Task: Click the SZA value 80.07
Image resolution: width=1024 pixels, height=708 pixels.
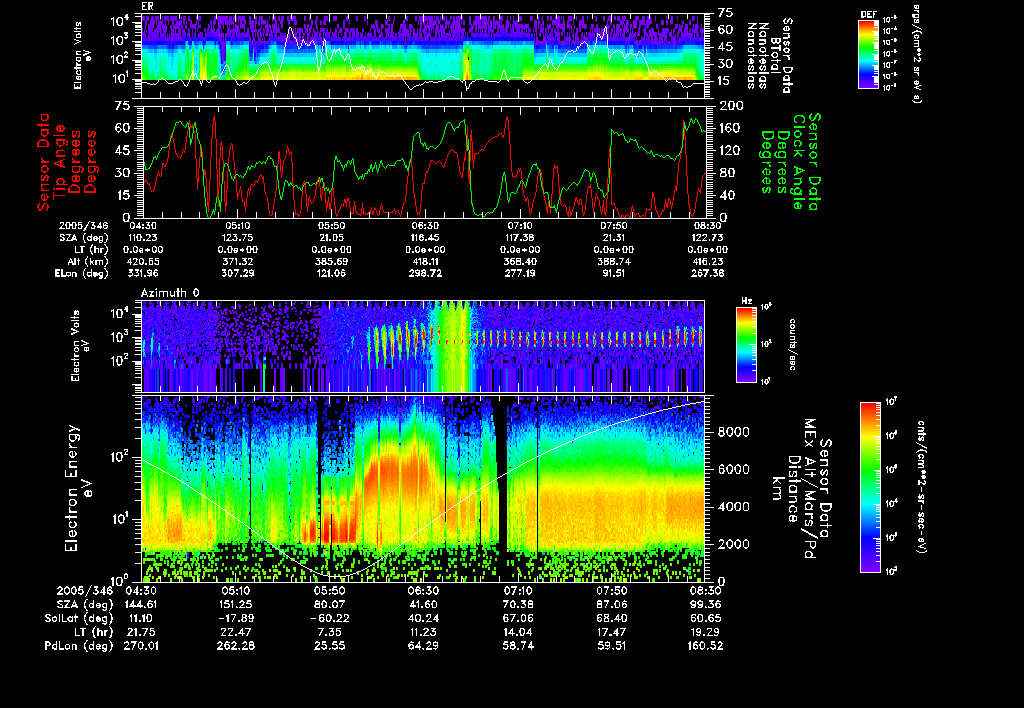Action: click(329, 605)
